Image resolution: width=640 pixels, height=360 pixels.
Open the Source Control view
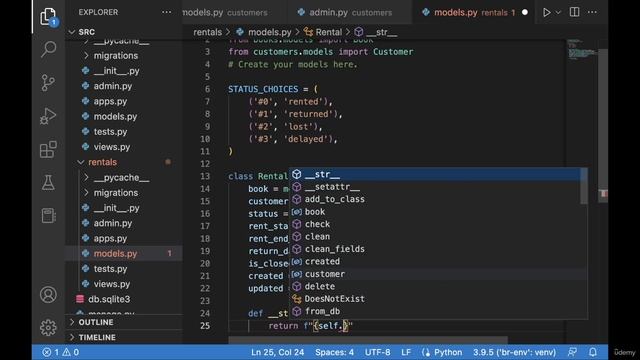point(48,82)
